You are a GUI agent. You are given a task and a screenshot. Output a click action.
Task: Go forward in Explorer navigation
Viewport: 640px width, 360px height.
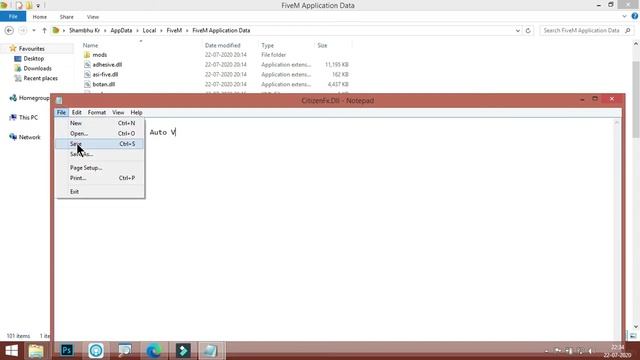[x=22, y=31]
